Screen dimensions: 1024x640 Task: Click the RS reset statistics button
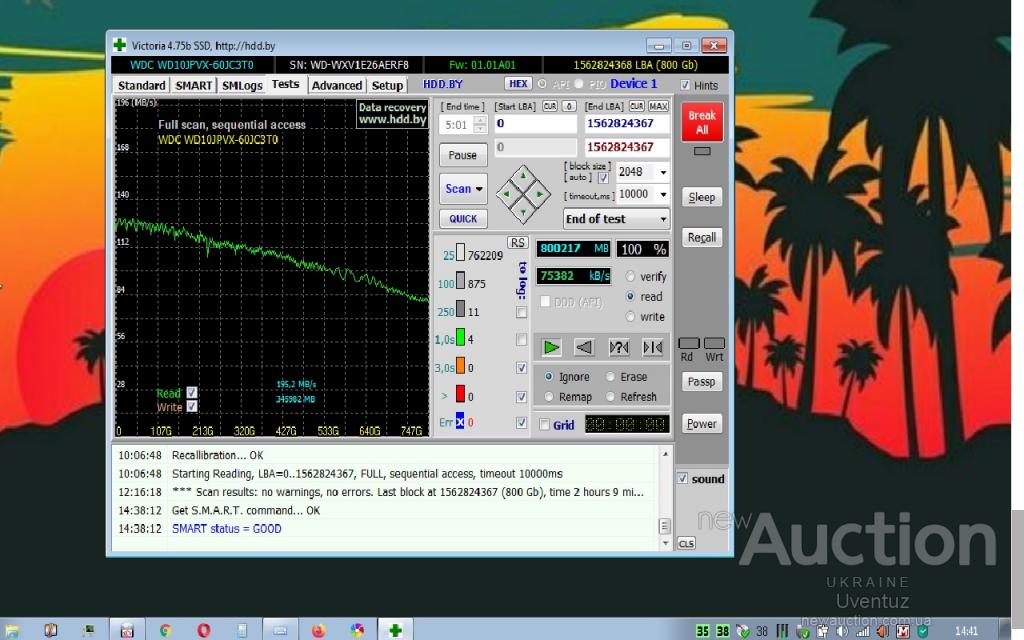517,242
